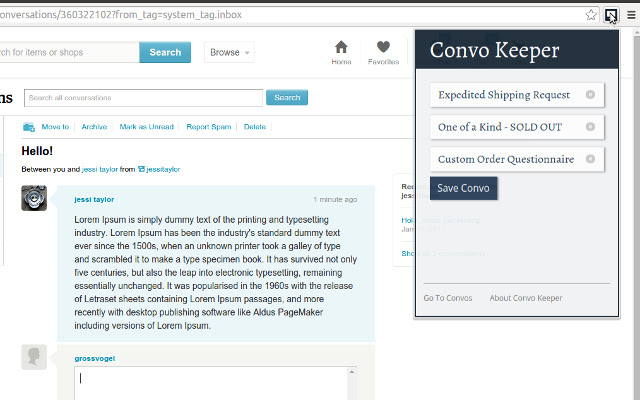The width and height of the screenshot is (640, 400).
Task: Remove the Custom Order Questionnaire snippet
Action: click(x=591, y=159)
